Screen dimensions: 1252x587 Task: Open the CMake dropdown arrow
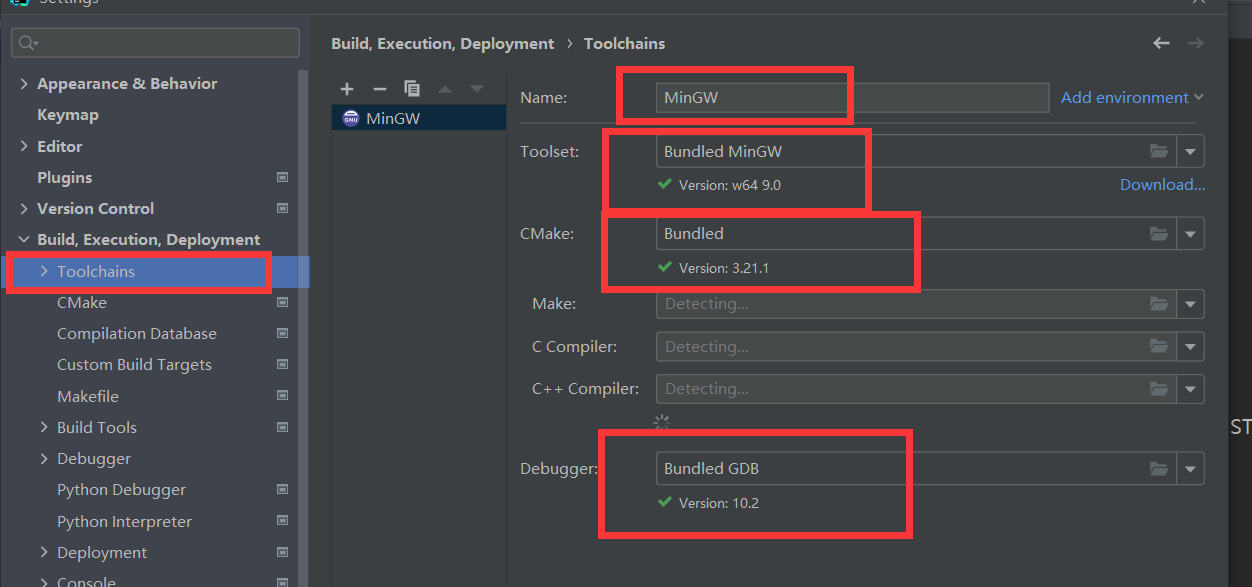pyautogui.click(x=1190, y=234)
